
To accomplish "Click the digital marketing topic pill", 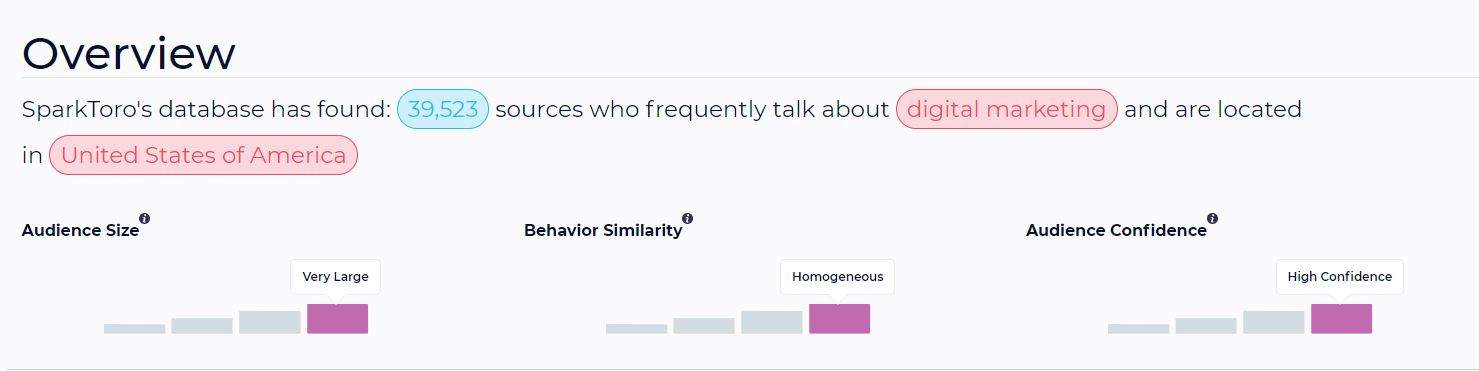I will (1007, 109).
